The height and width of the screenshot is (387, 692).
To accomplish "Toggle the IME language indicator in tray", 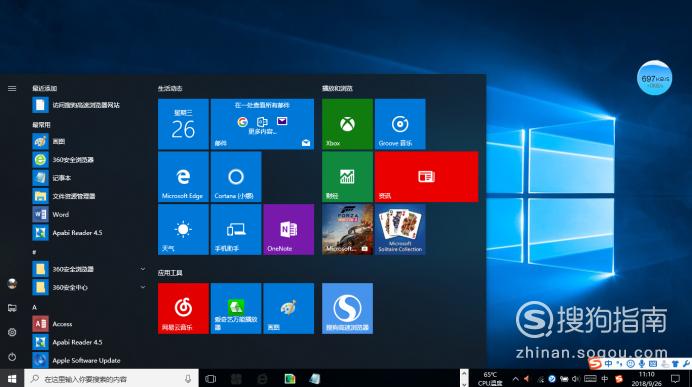I will click(x=605, y=379).
